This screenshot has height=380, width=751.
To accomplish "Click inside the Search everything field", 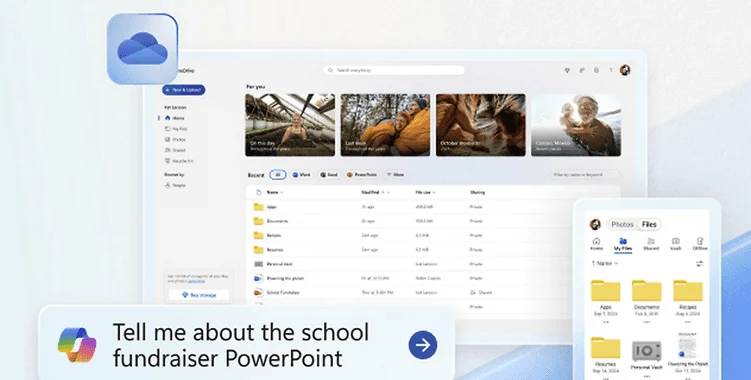I will click(394, 70).
